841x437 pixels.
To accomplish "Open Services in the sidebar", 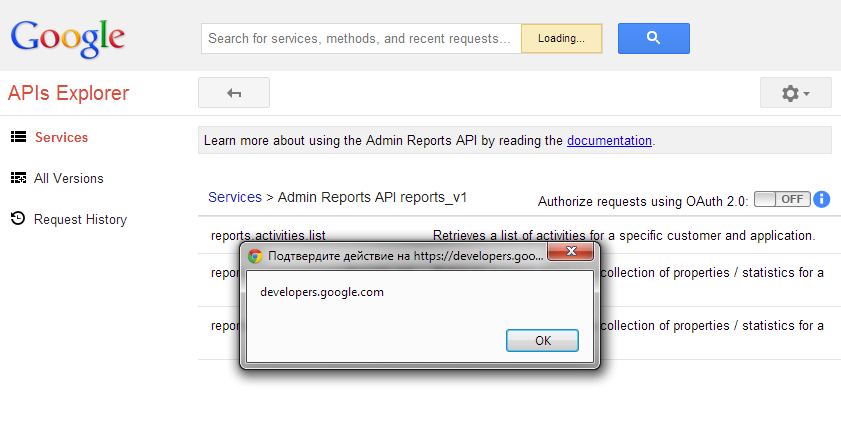I will 61,137.
